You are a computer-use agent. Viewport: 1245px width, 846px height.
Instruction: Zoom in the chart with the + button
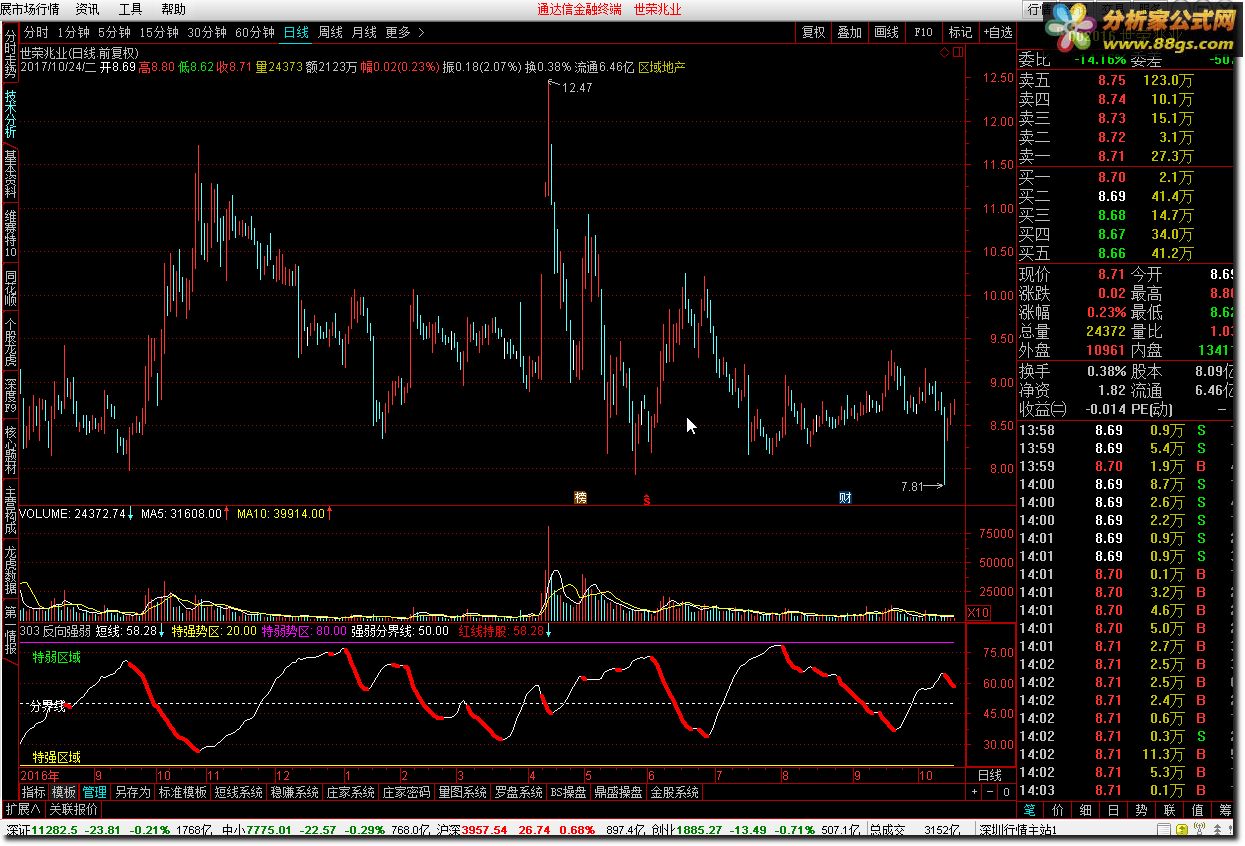pos(975,792)
